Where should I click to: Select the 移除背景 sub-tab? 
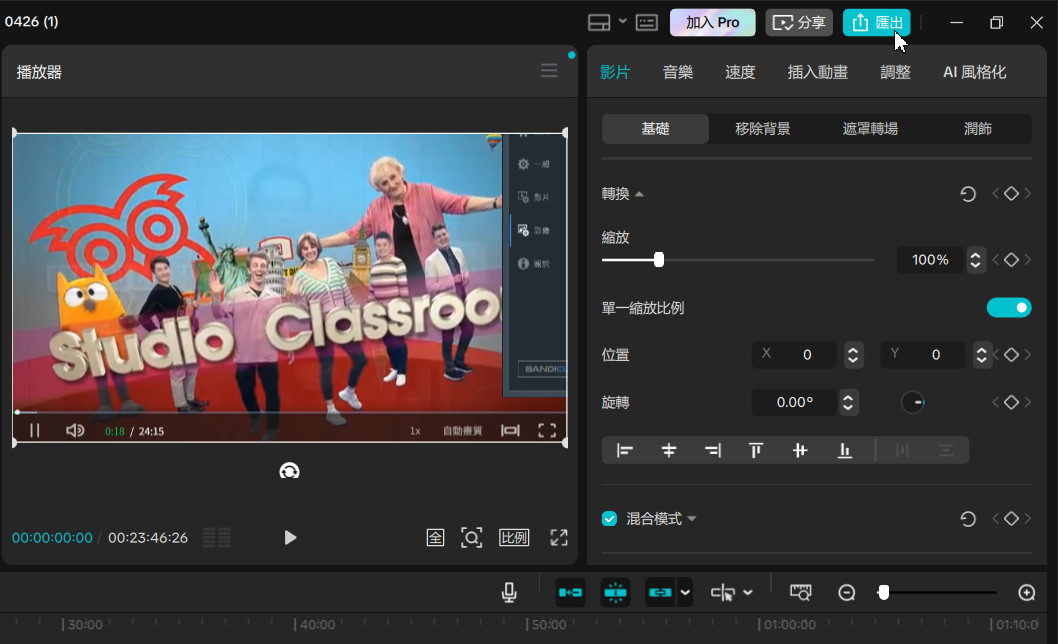(x=762, y=128)
